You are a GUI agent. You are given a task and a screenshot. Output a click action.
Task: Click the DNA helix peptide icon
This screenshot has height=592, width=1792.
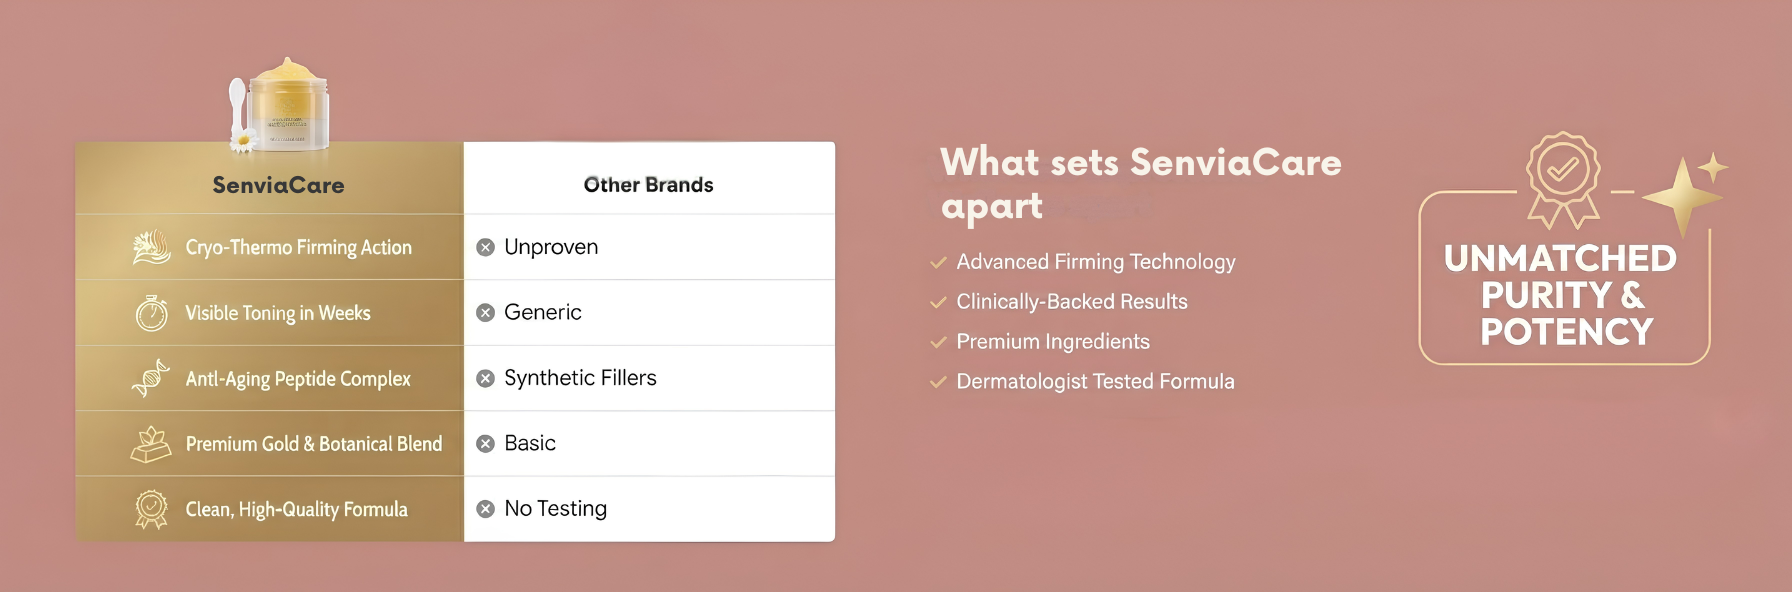[x=151, y=378]
